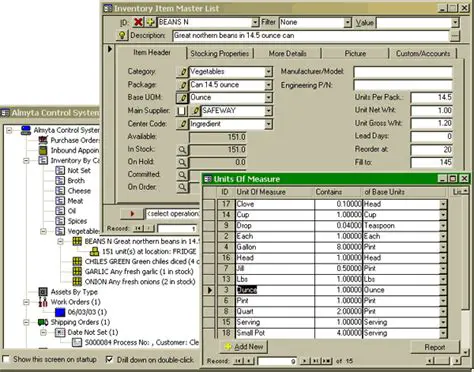The height and width of the screenshot is (372, 474).
Task: Click the magnifier icon beside Committed
Action: pos(182,175)
